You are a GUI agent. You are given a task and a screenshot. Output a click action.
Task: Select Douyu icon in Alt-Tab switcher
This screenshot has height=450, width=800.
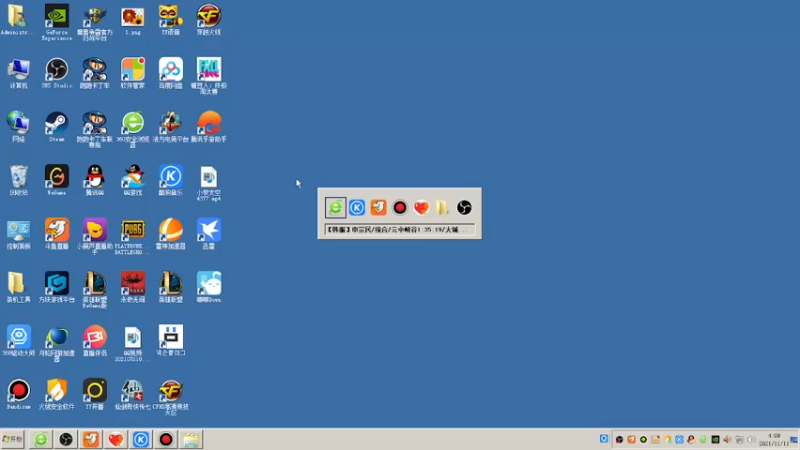click(379, 208)
